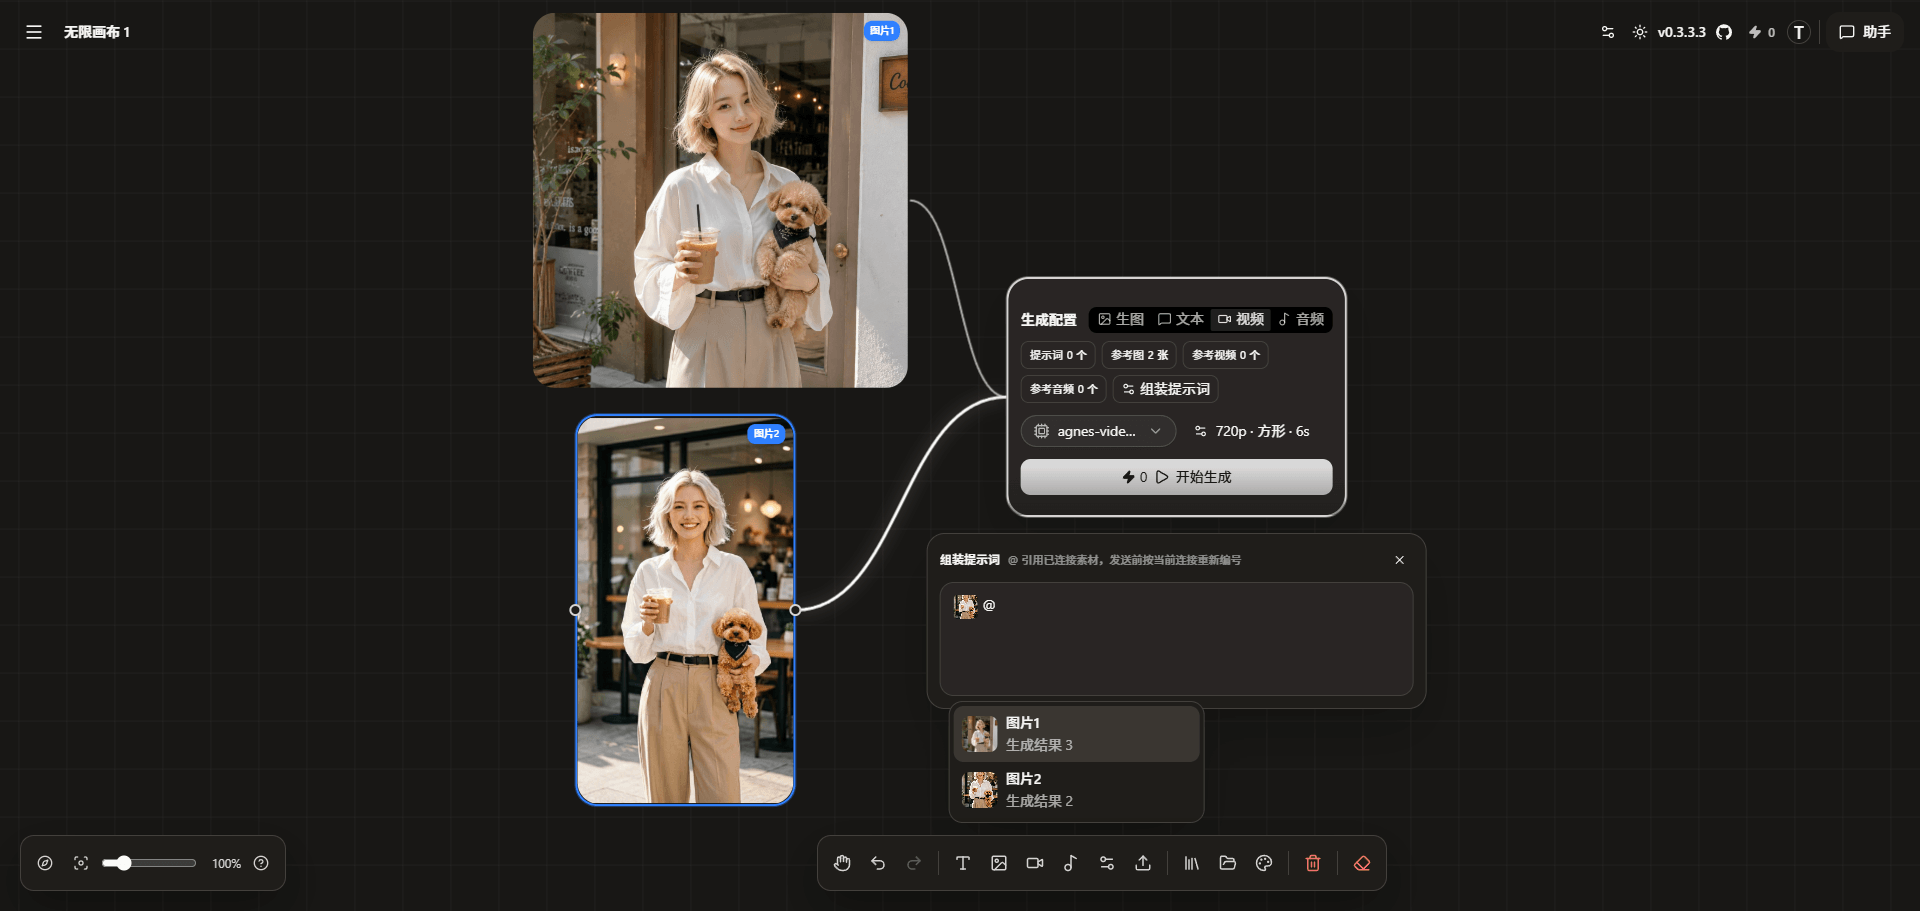Click the 参考视频 0 个 chip
The image size is (1920, 911).
click(1226, 355)
